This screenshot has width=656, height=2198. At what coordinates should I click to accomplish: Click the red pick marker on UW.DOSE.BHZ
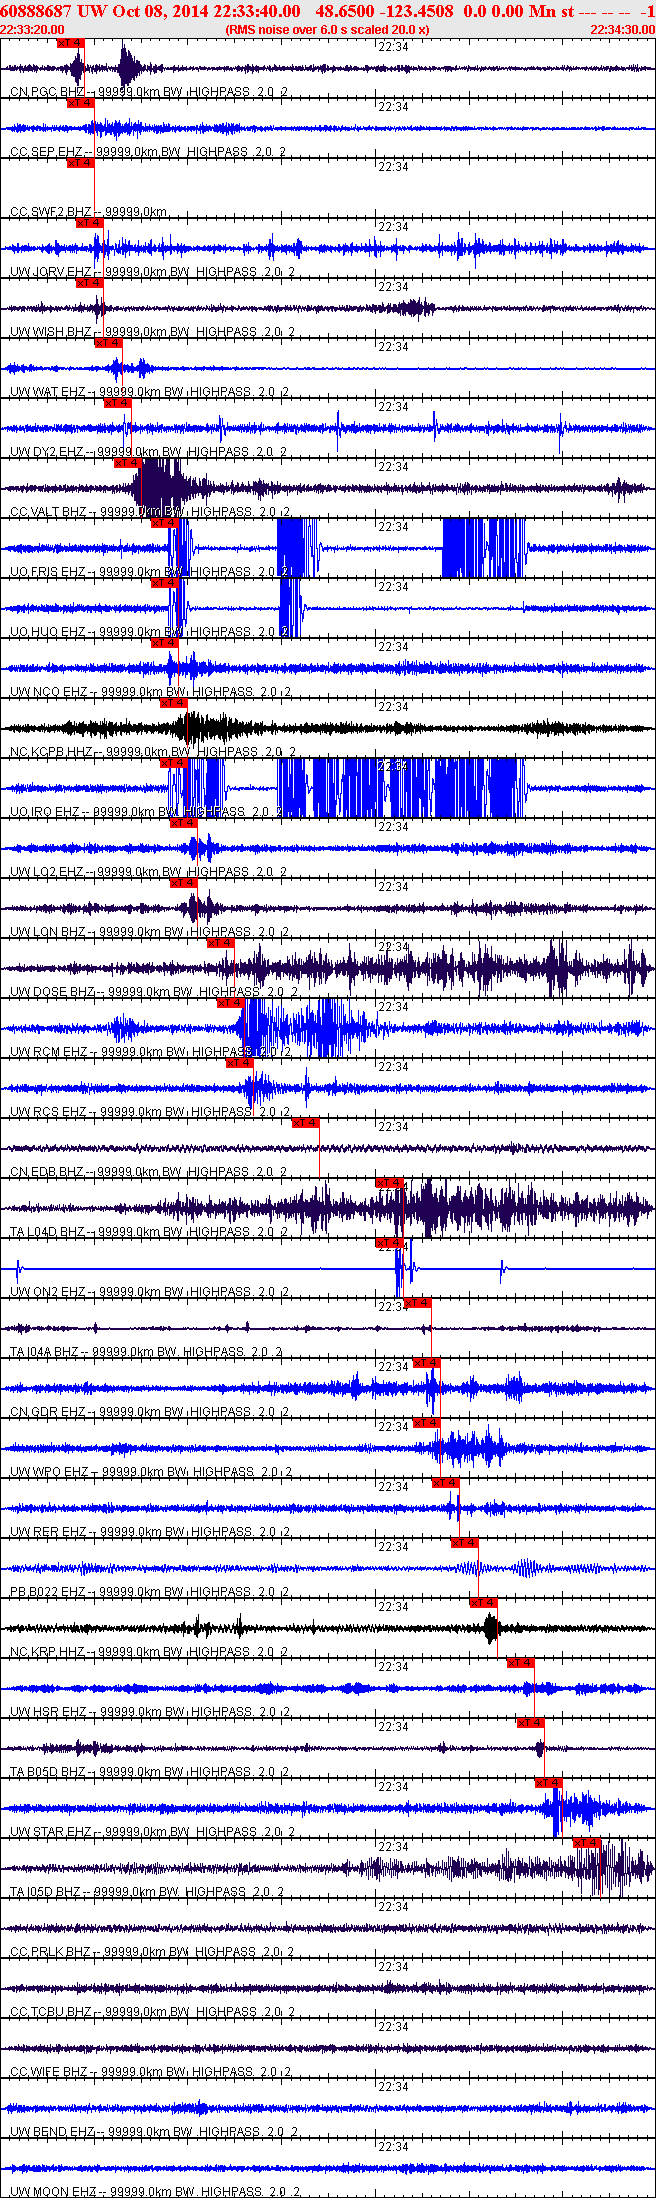tap(220, 943)
